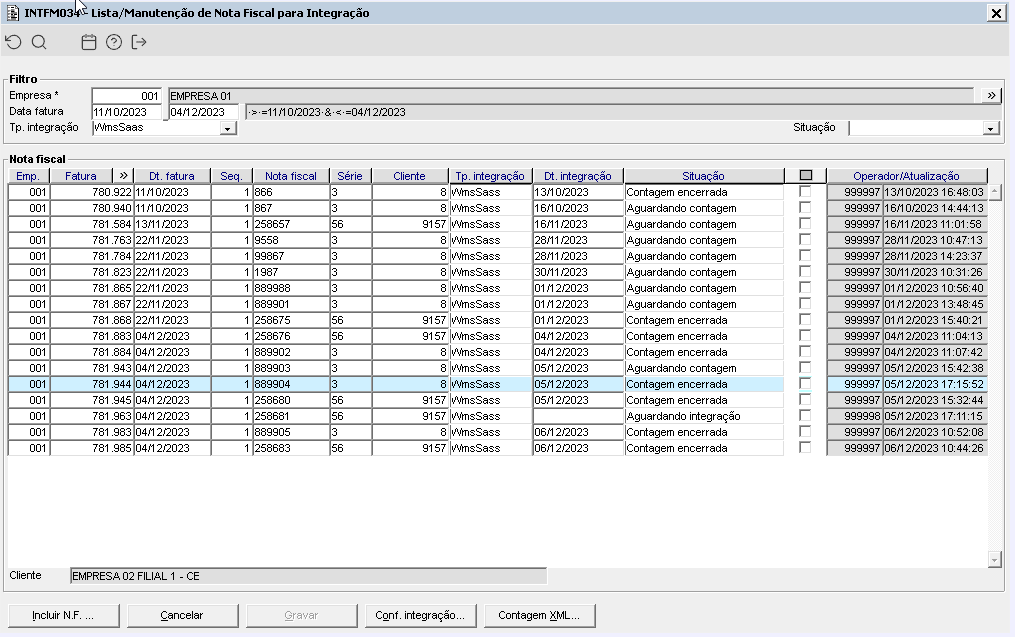Screen dimensions: 1015x637
Task: Click the Dt. integração column header
Action: pos(577,176)
